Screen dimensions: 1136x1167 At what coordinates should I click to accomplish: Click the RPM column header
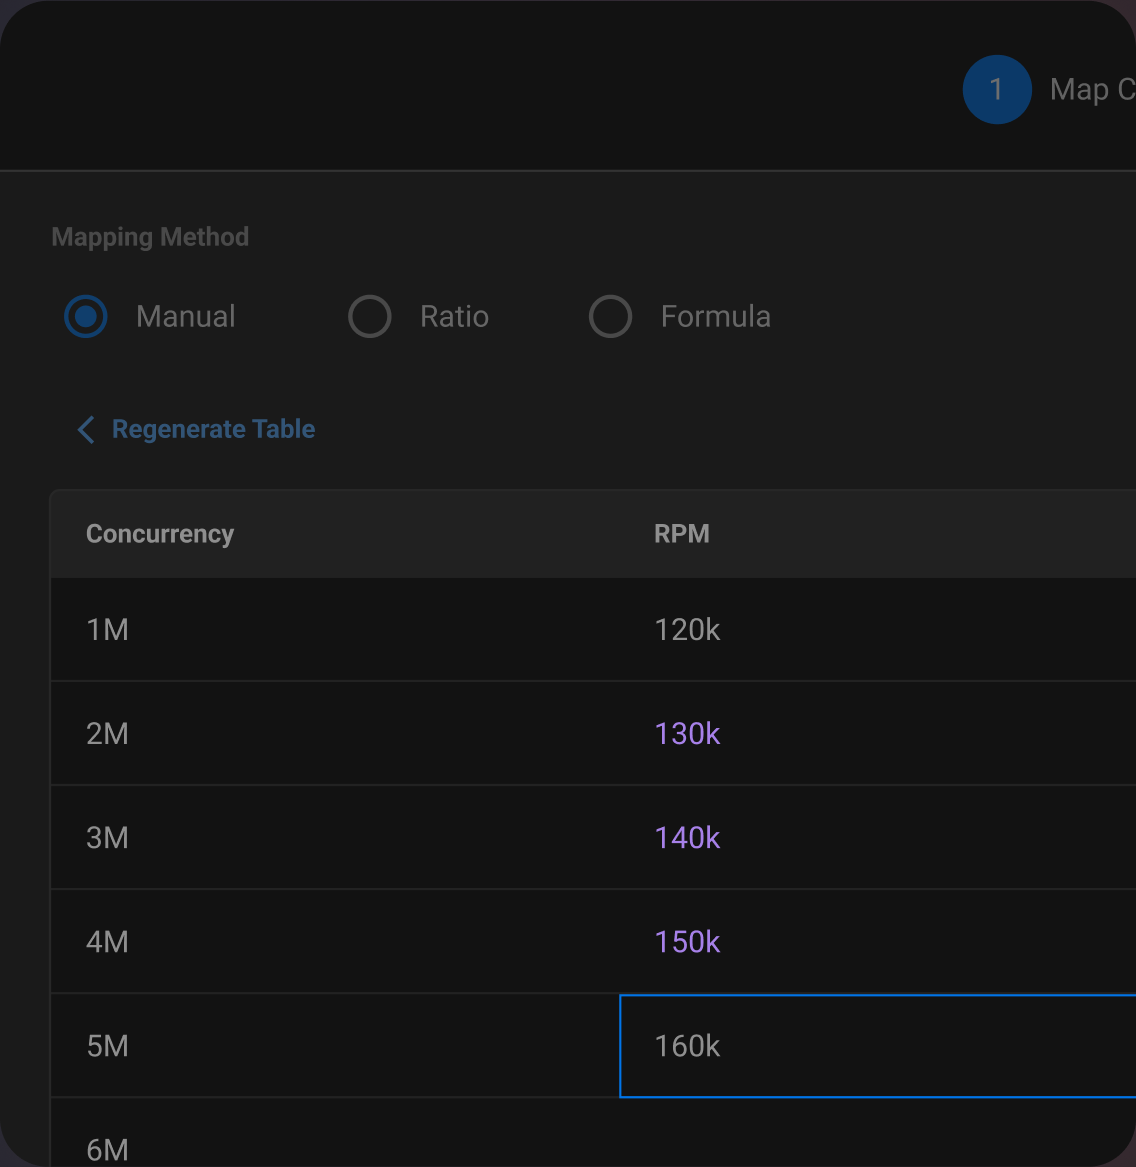coord(682,533)
